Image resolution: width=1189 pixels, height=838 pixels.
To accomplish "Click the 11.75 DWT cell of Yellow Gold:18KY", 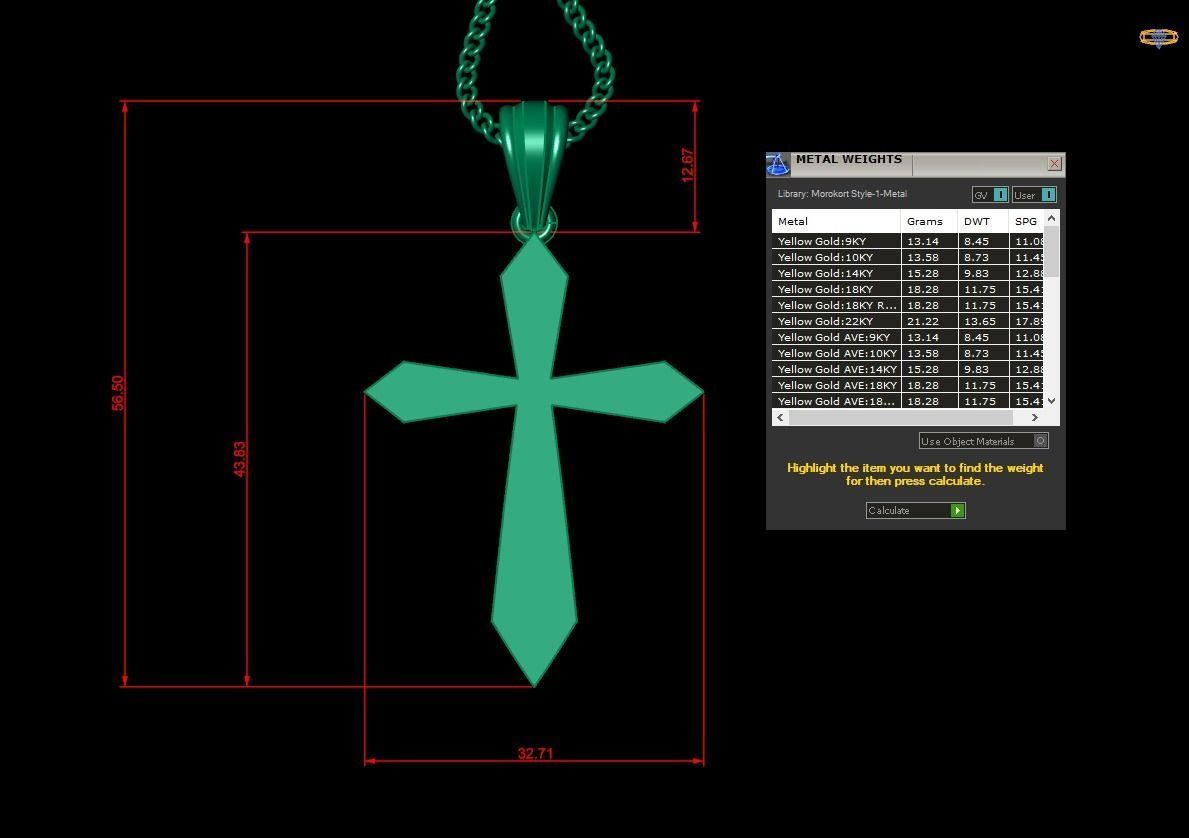I will (983, 289).
